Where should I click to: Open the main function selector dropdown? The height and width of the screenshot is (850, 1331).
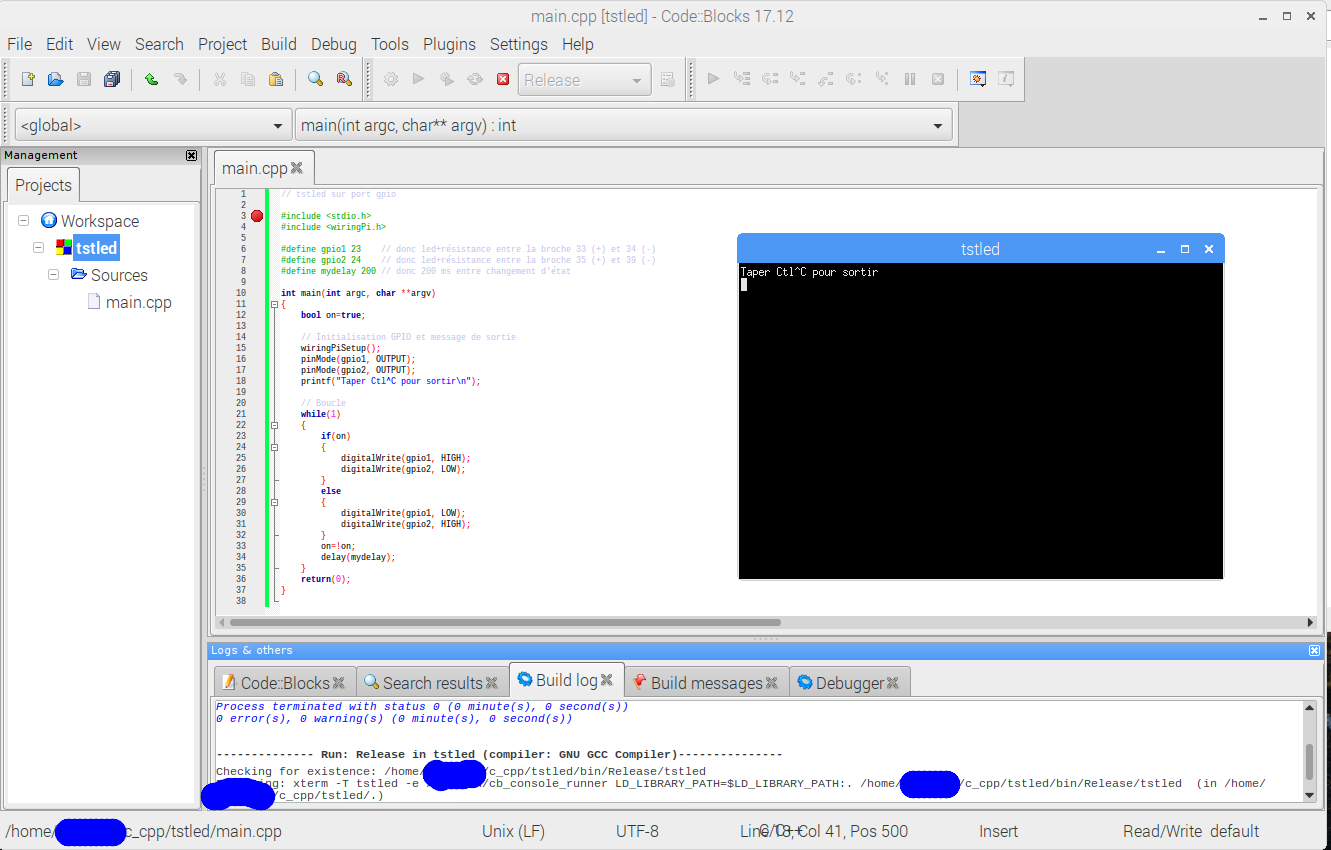pyautogui.click(x=937, y=126)
